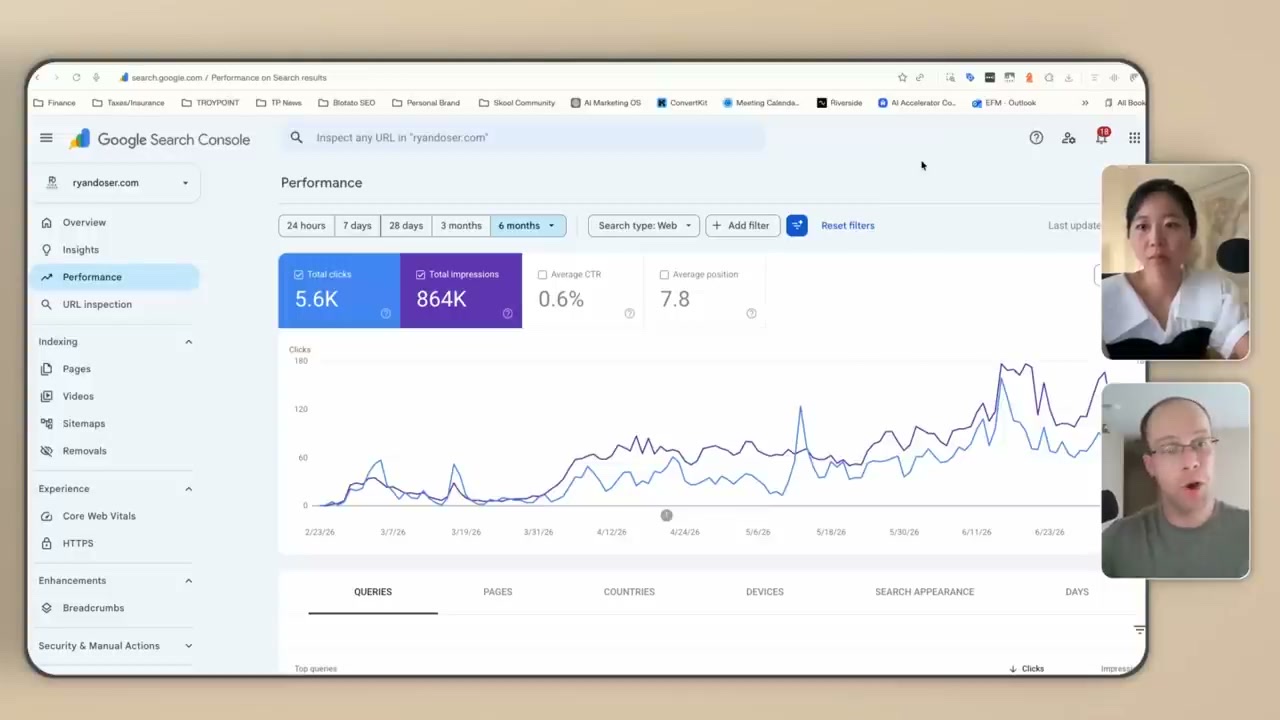Screen dimensions: 1280x720
Task: Open the 6 months date dropdown
Action: tap(528, 225)
